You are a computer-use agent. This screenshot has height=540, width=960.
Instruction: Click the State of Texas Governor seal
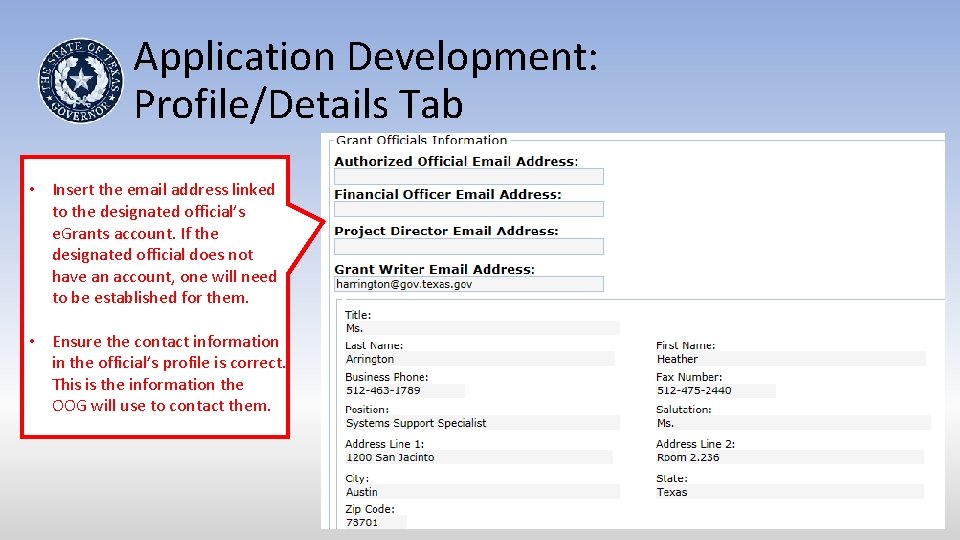point(81,80)
